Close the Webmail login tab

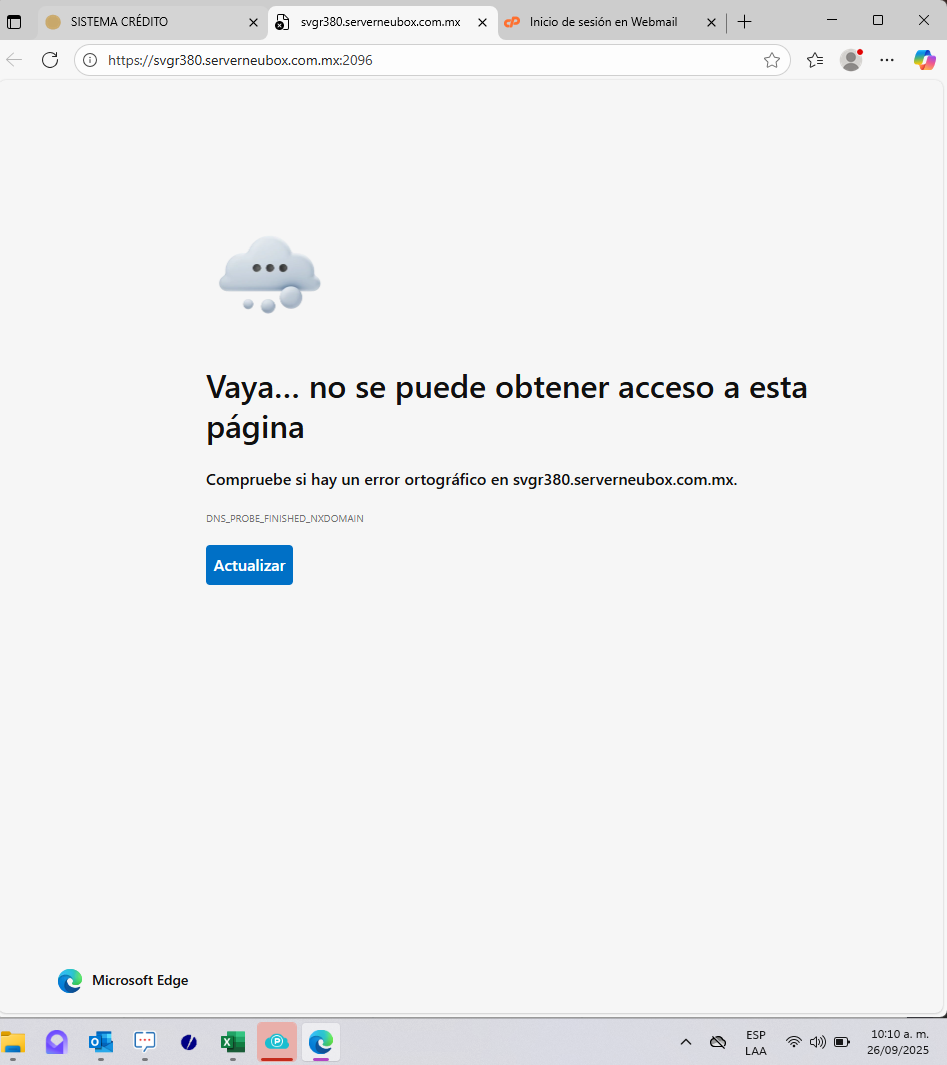[712, 22]
